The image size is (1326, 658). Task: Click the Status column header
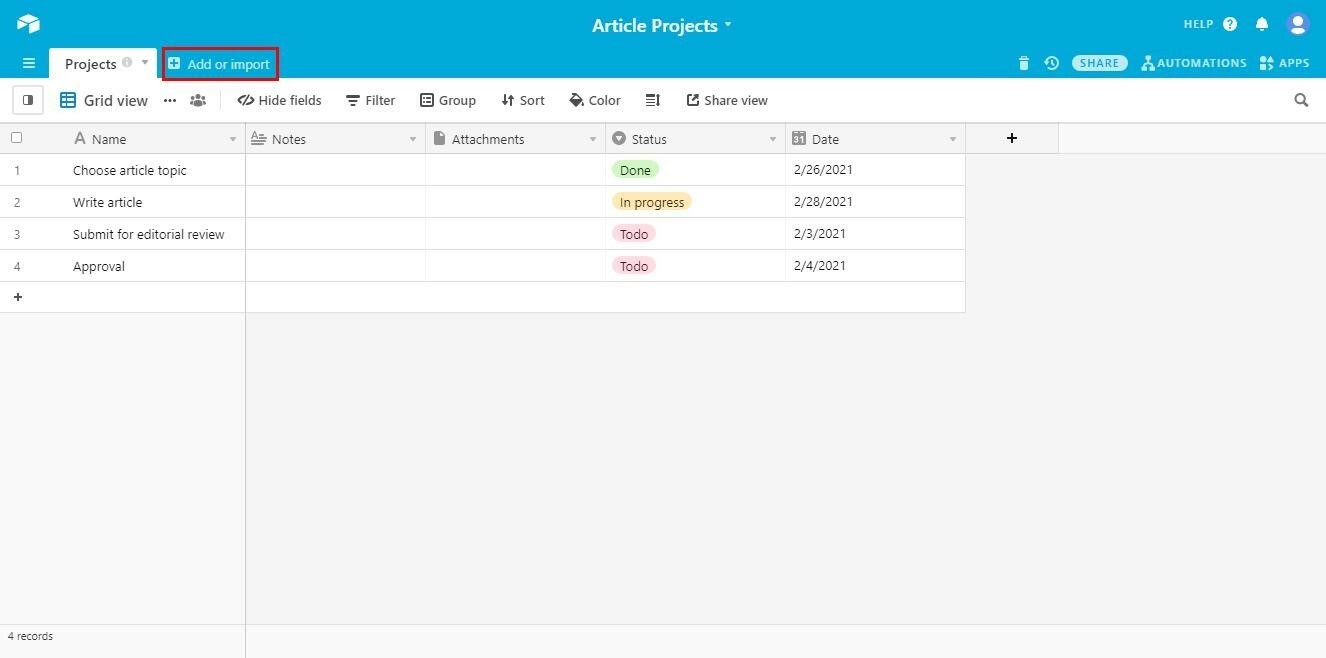[696, 139]
